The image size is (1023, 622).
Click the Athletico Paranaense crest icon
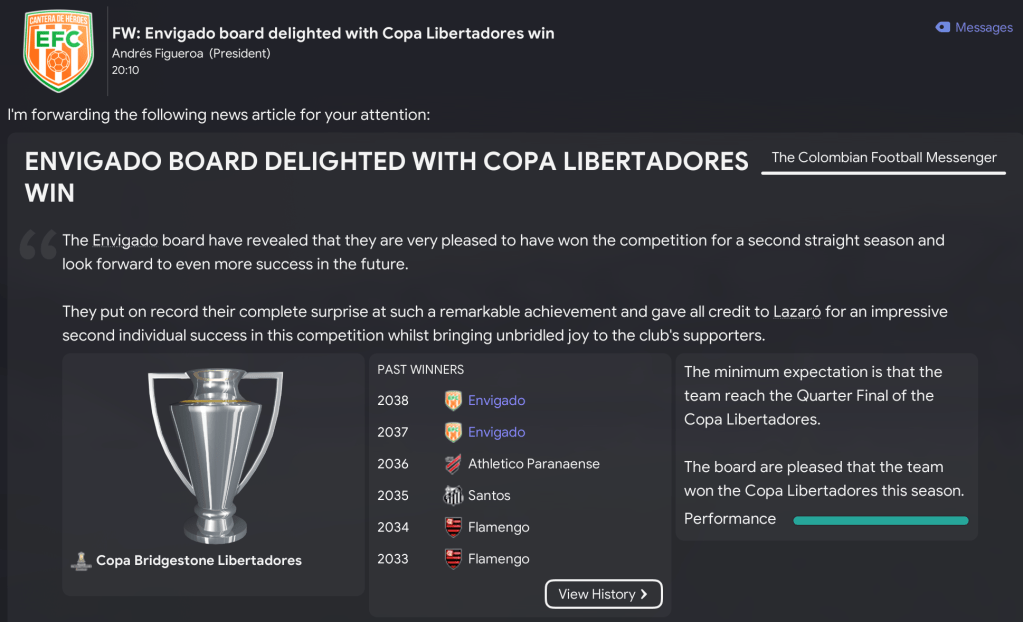pyautogui.click(x=453, y=464)
